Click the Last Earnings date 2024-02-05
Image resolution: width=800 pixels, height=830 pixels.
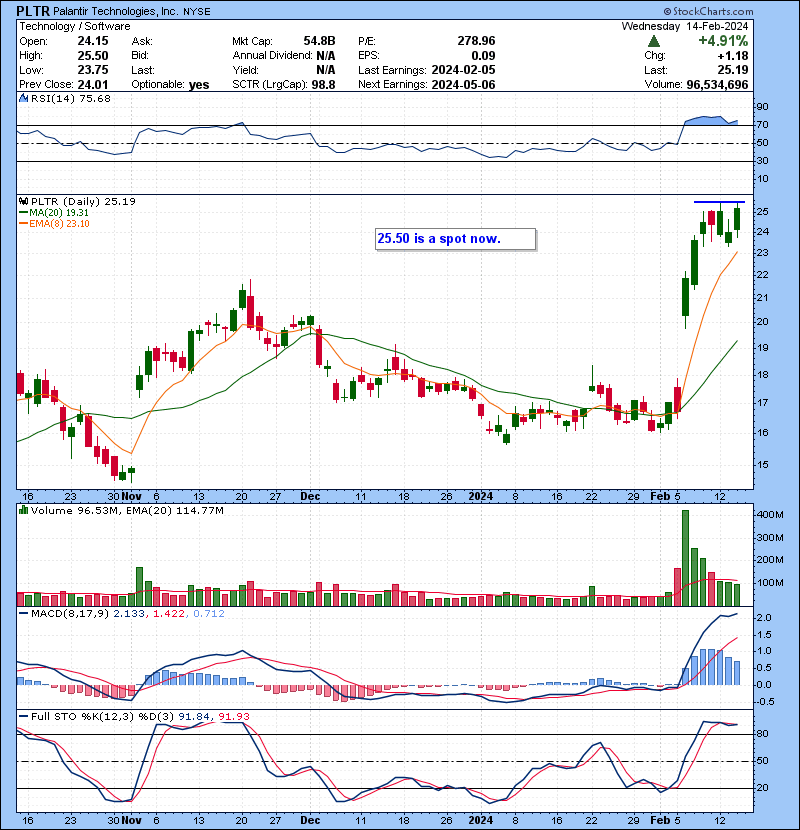tap(463, 70)
